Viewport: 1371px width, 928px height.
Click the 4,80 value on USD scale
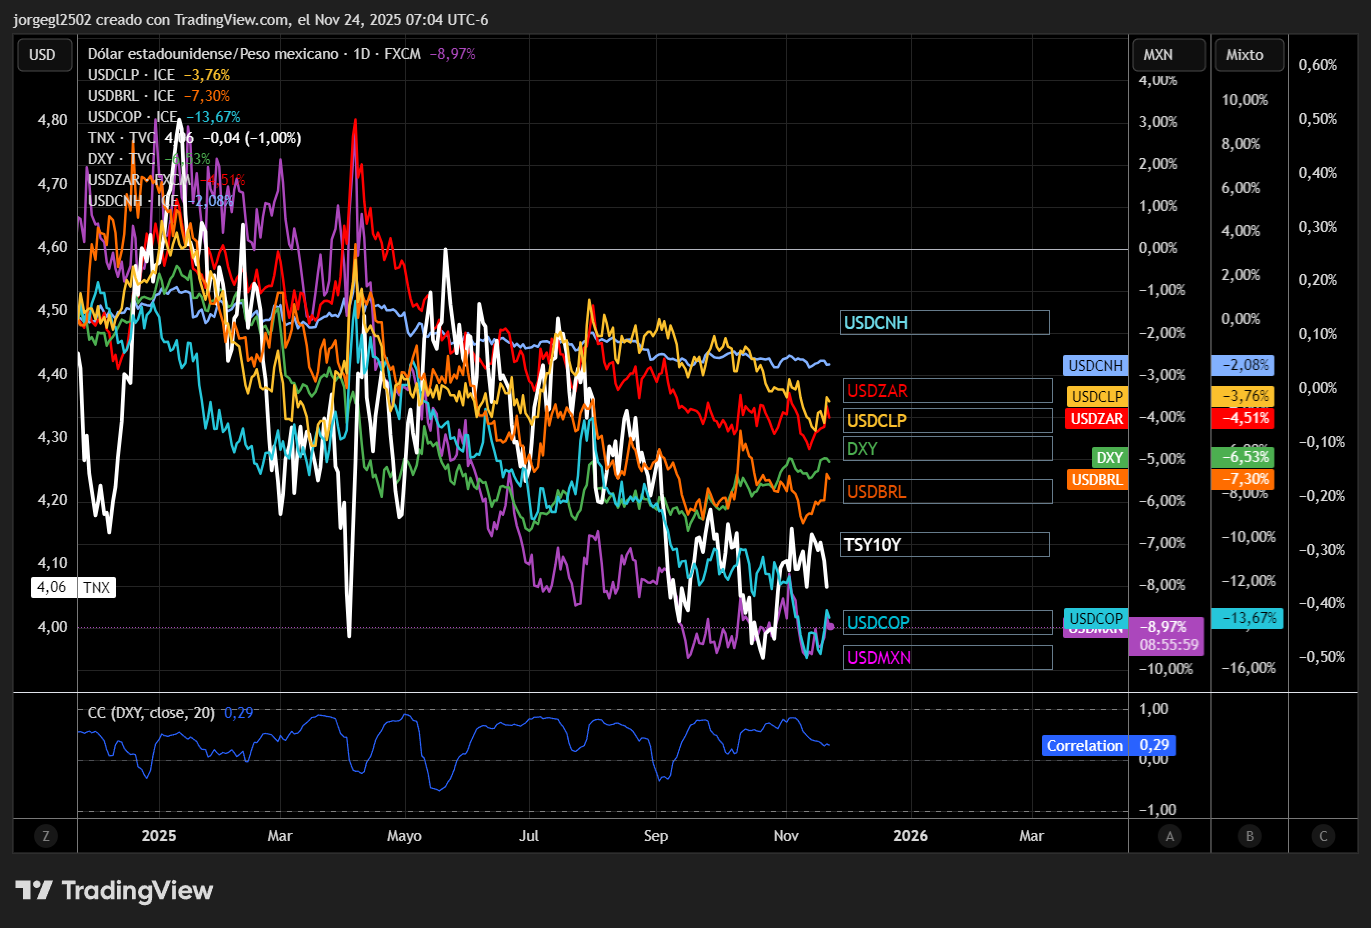point(52,120)
